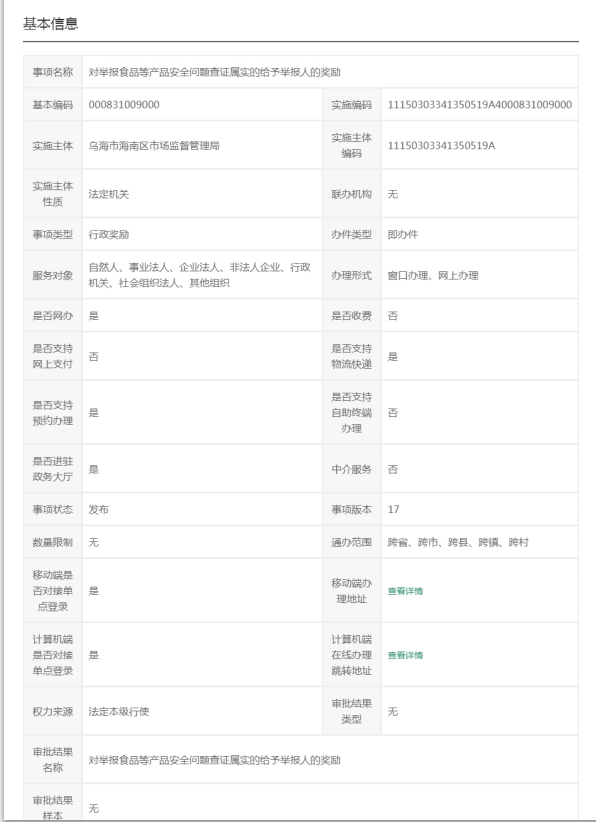This screenshot has width=596, height=822.
Task: Click the 法定本级行使 权力来源 value
Action: pos(118,711)
